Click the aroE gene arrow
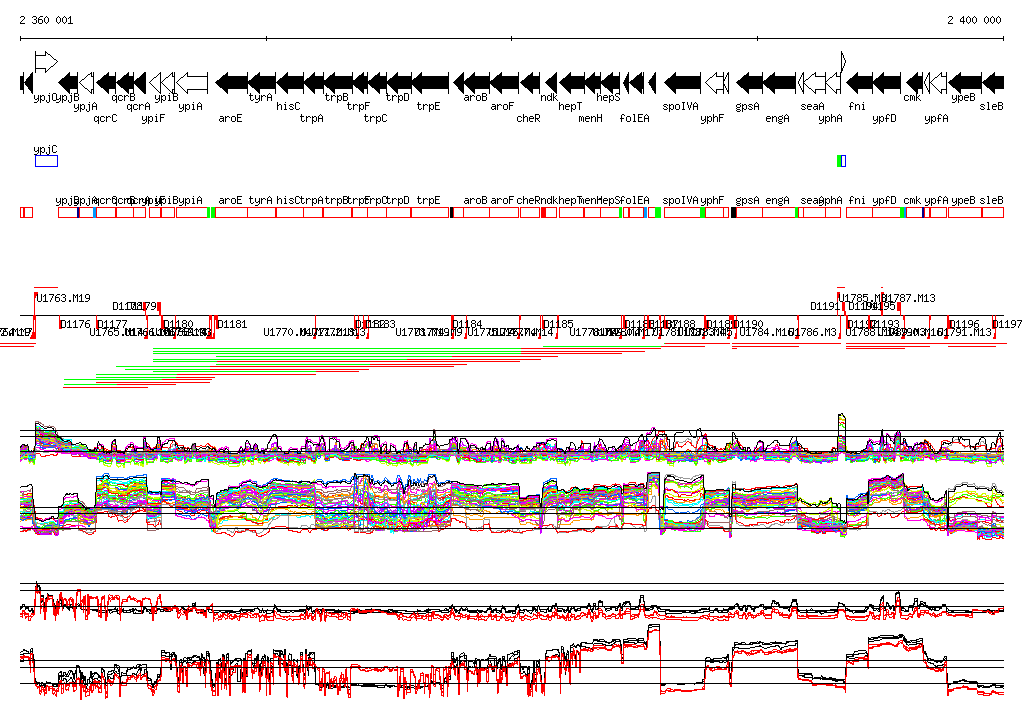 (x=231, y=82)
